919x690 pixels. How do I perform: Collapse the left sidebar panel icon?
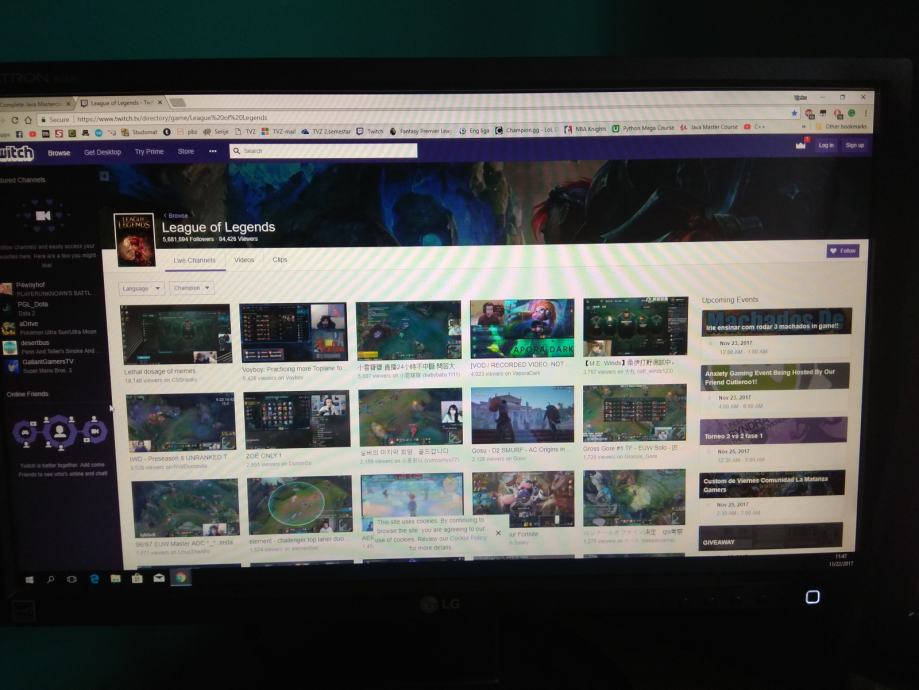(x=104, y=176)
